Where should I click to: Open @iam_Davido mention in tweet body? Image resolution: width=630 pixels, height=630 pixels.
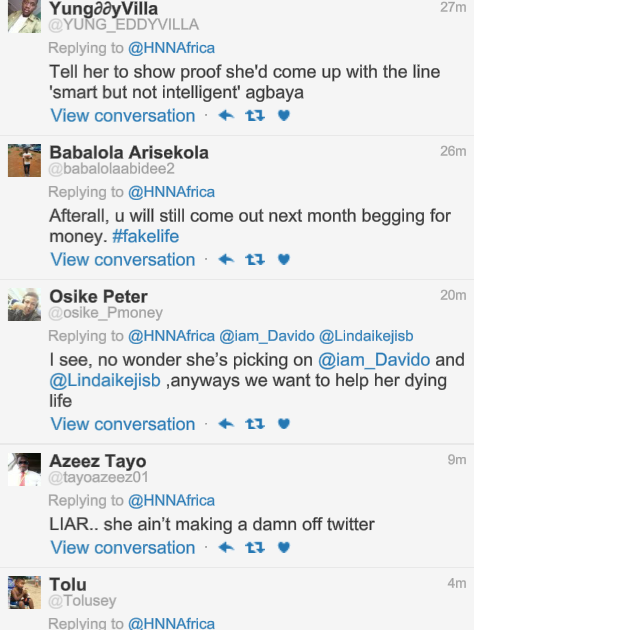374,360
